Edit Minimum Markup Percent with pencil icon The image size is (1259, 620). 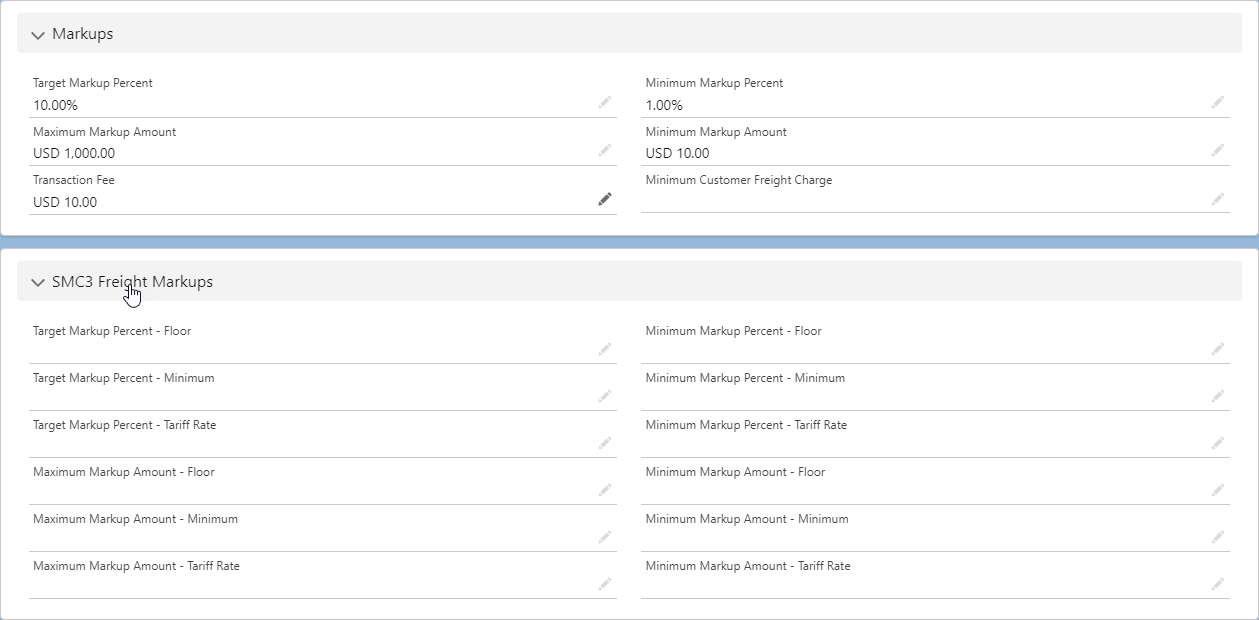point(1218,102)
